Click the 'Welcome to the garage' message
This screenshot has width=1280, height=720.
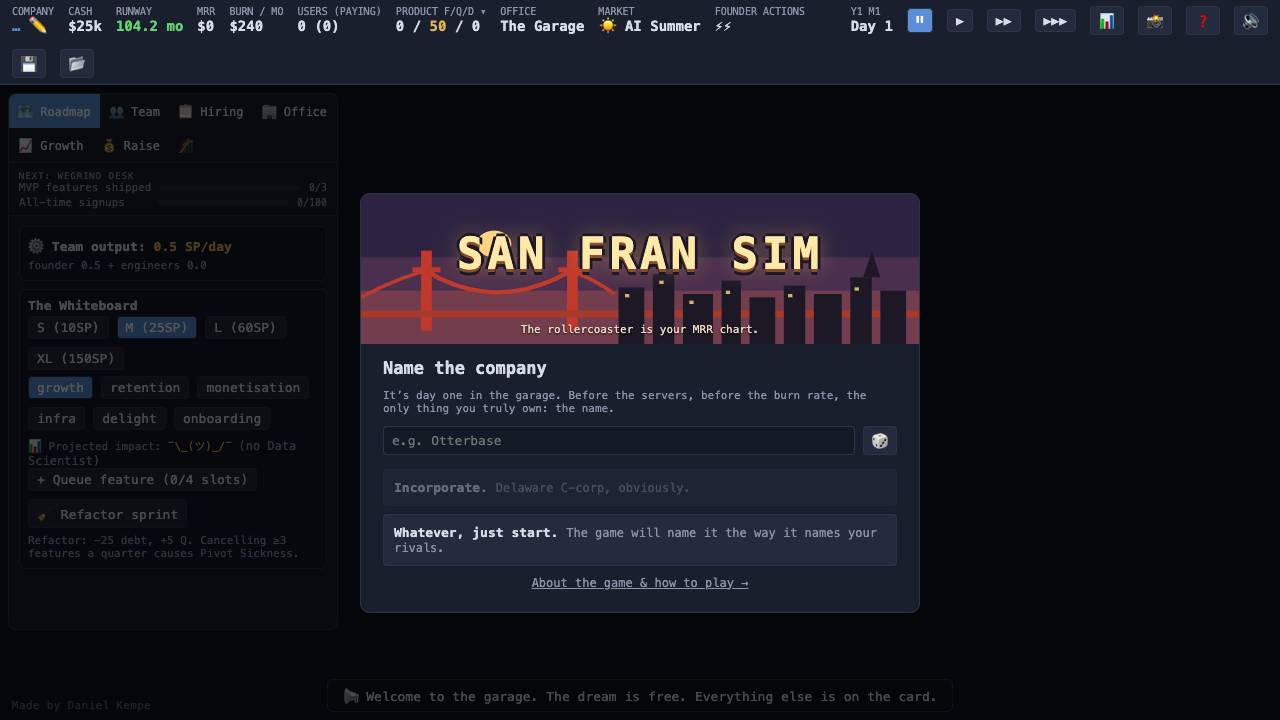tap(640, 697)
